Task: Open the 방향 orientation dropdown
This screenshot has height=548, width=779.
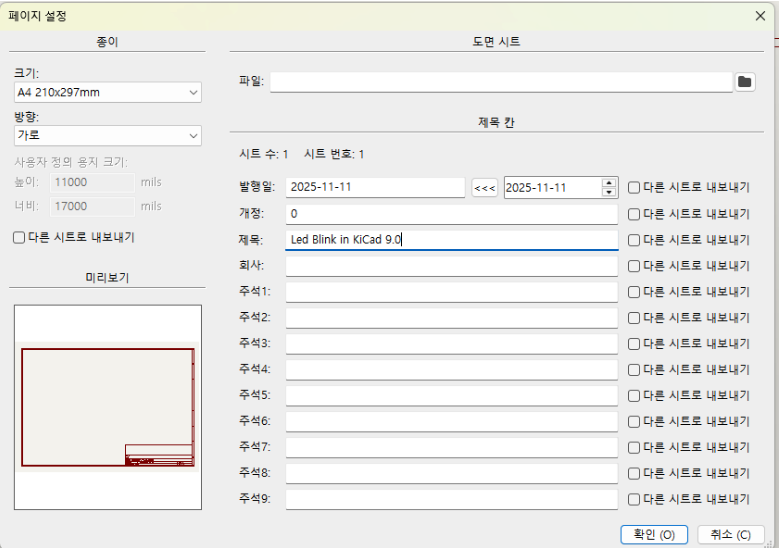Action: coord(108,136)
